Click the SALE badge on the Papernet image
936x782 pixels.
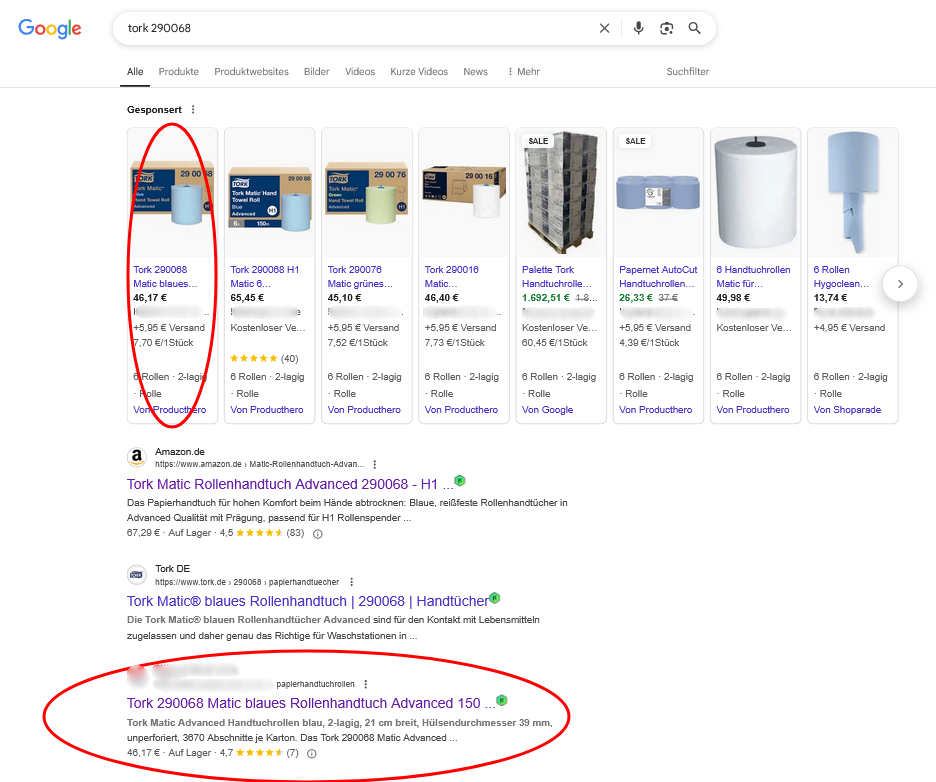tap(635, 141)
